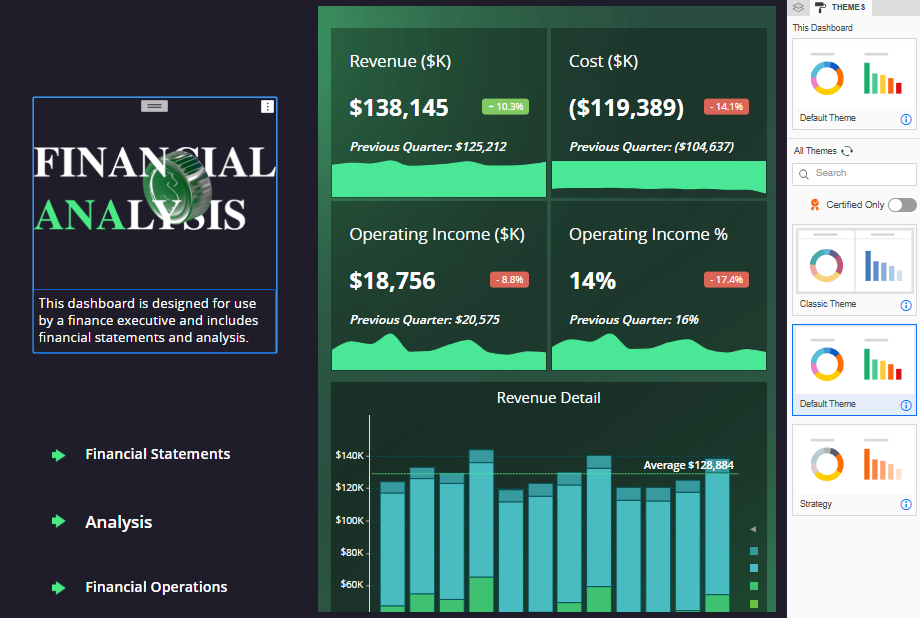Apply the Strategy theme thumbnail
Viewport: 920px width, 618px height.
854,462
